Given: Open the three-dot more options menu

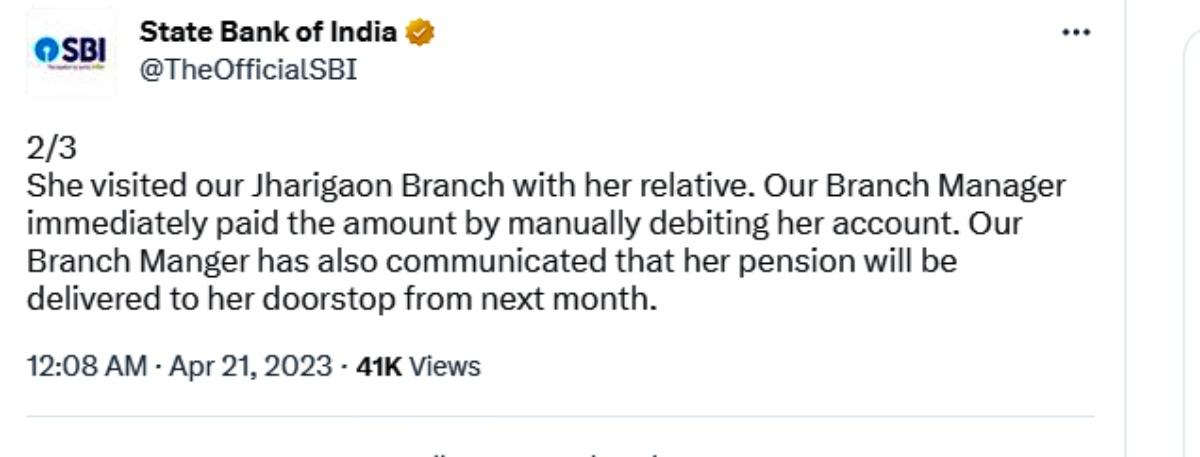Looking at the screenshot, I should 1075,33.
